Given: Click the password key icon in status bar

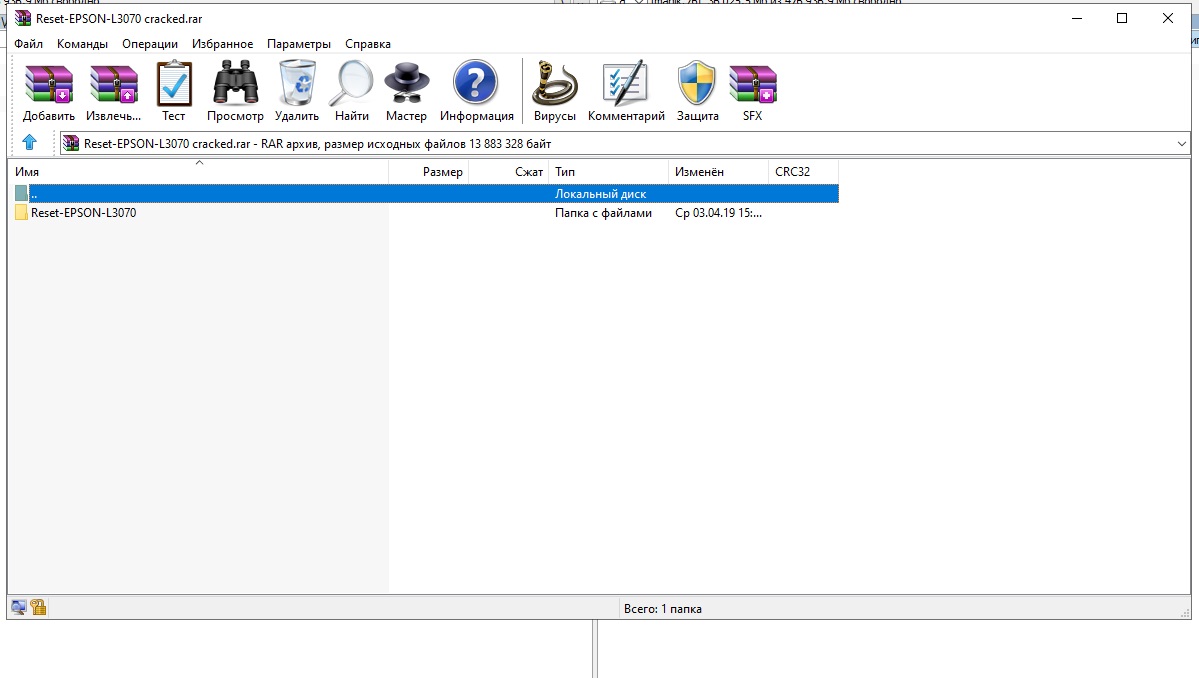Looking at the screenshot, I should pyautogui.click(x=38, y=607).
